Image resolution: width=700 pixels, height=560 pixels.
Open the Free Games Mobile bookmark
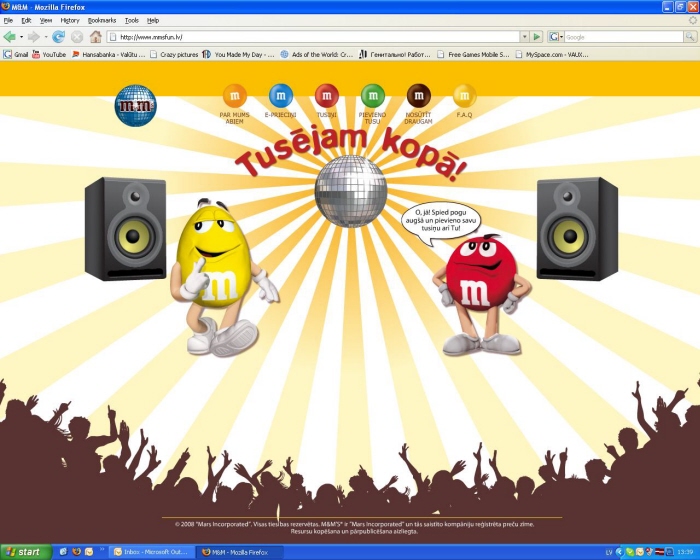pos(473,54)
